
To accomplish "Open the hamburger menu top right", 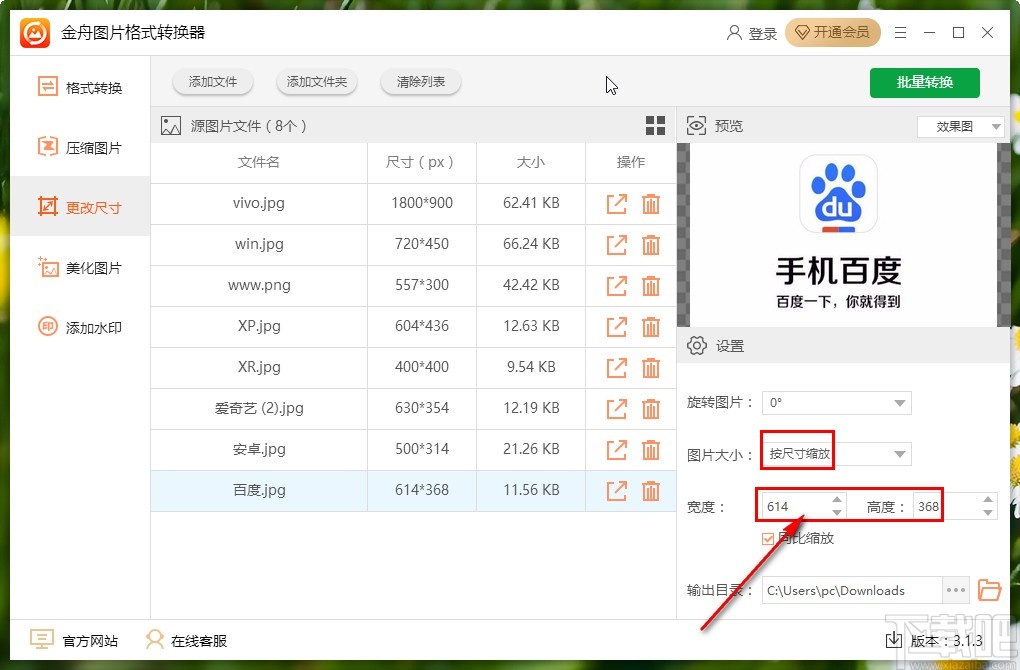I will click(899, 33).
